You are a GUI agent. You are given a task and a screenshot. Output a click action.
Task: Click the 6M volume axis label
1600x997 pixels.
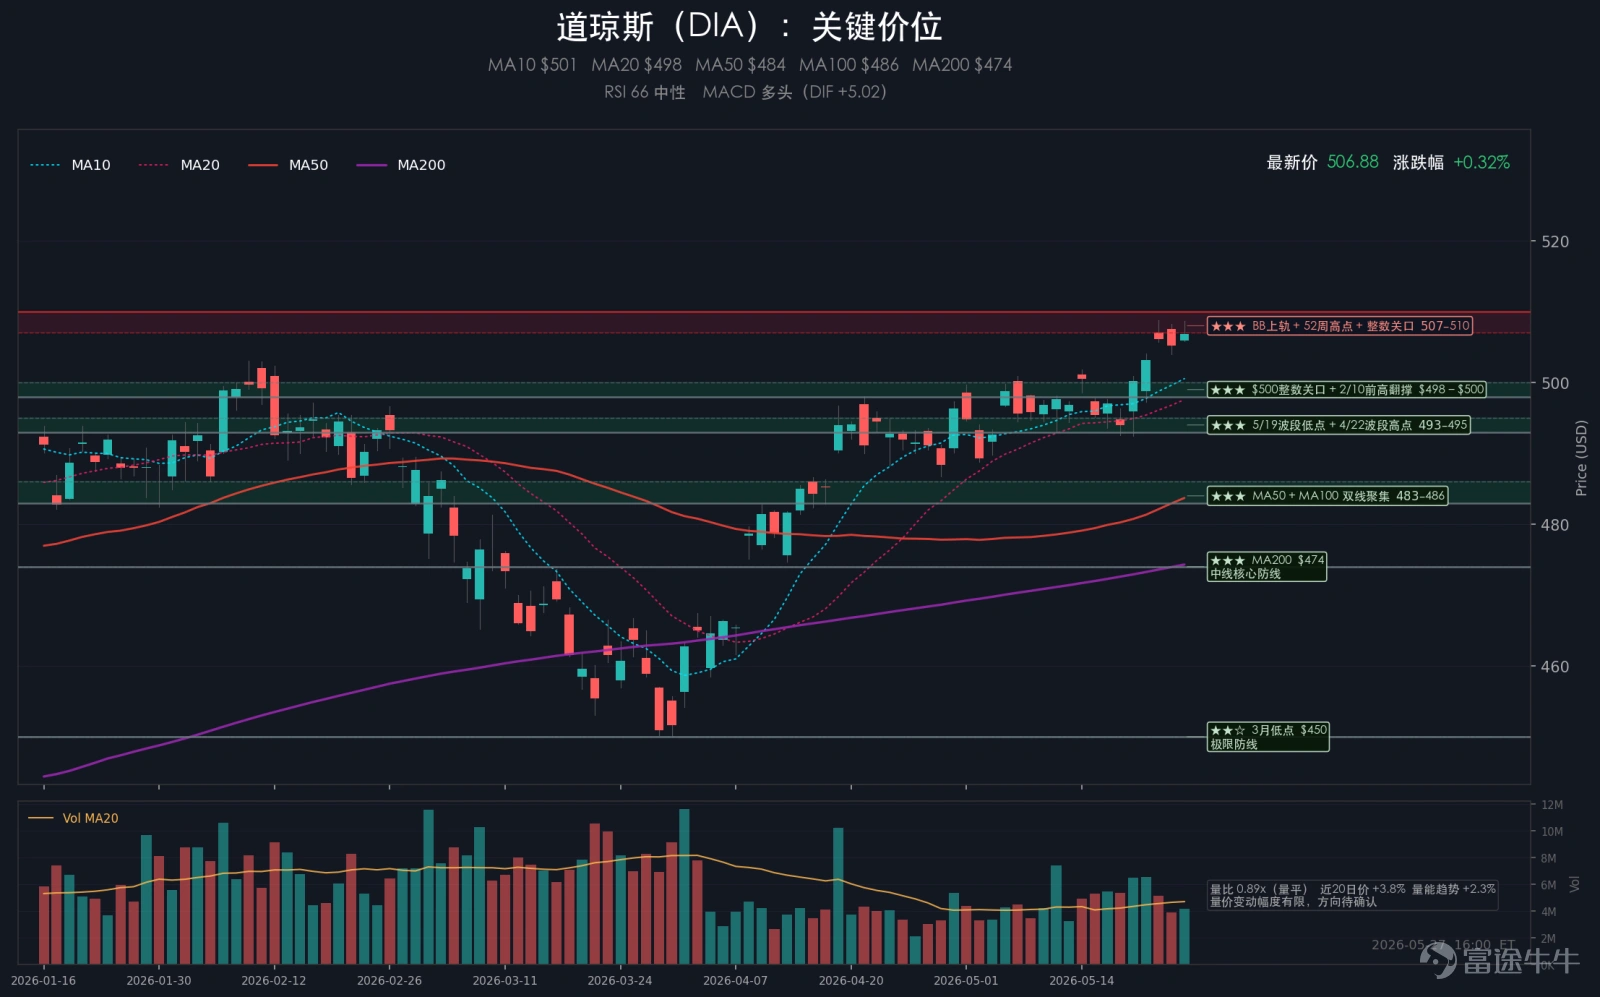1548,885
